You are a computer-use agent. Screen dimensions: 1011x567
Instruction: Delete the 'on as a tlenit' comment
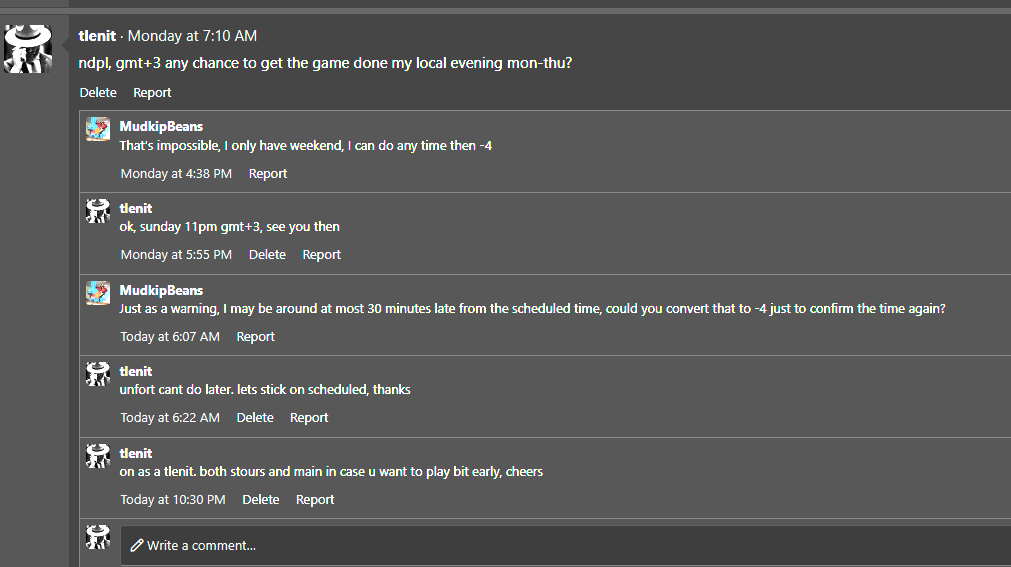coord(261,499)
